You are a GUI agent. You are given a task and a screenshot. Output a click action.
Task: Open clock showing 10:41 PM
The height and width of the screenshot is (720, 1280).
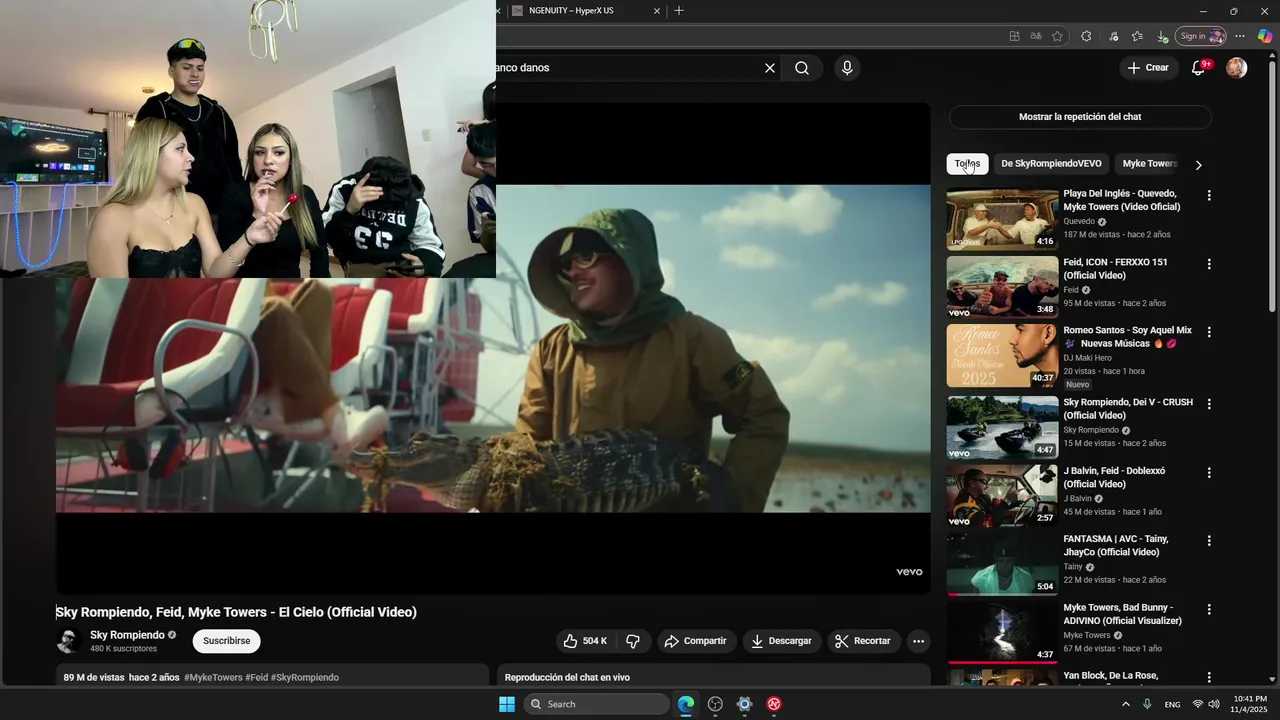click(x=1250, y=704)
